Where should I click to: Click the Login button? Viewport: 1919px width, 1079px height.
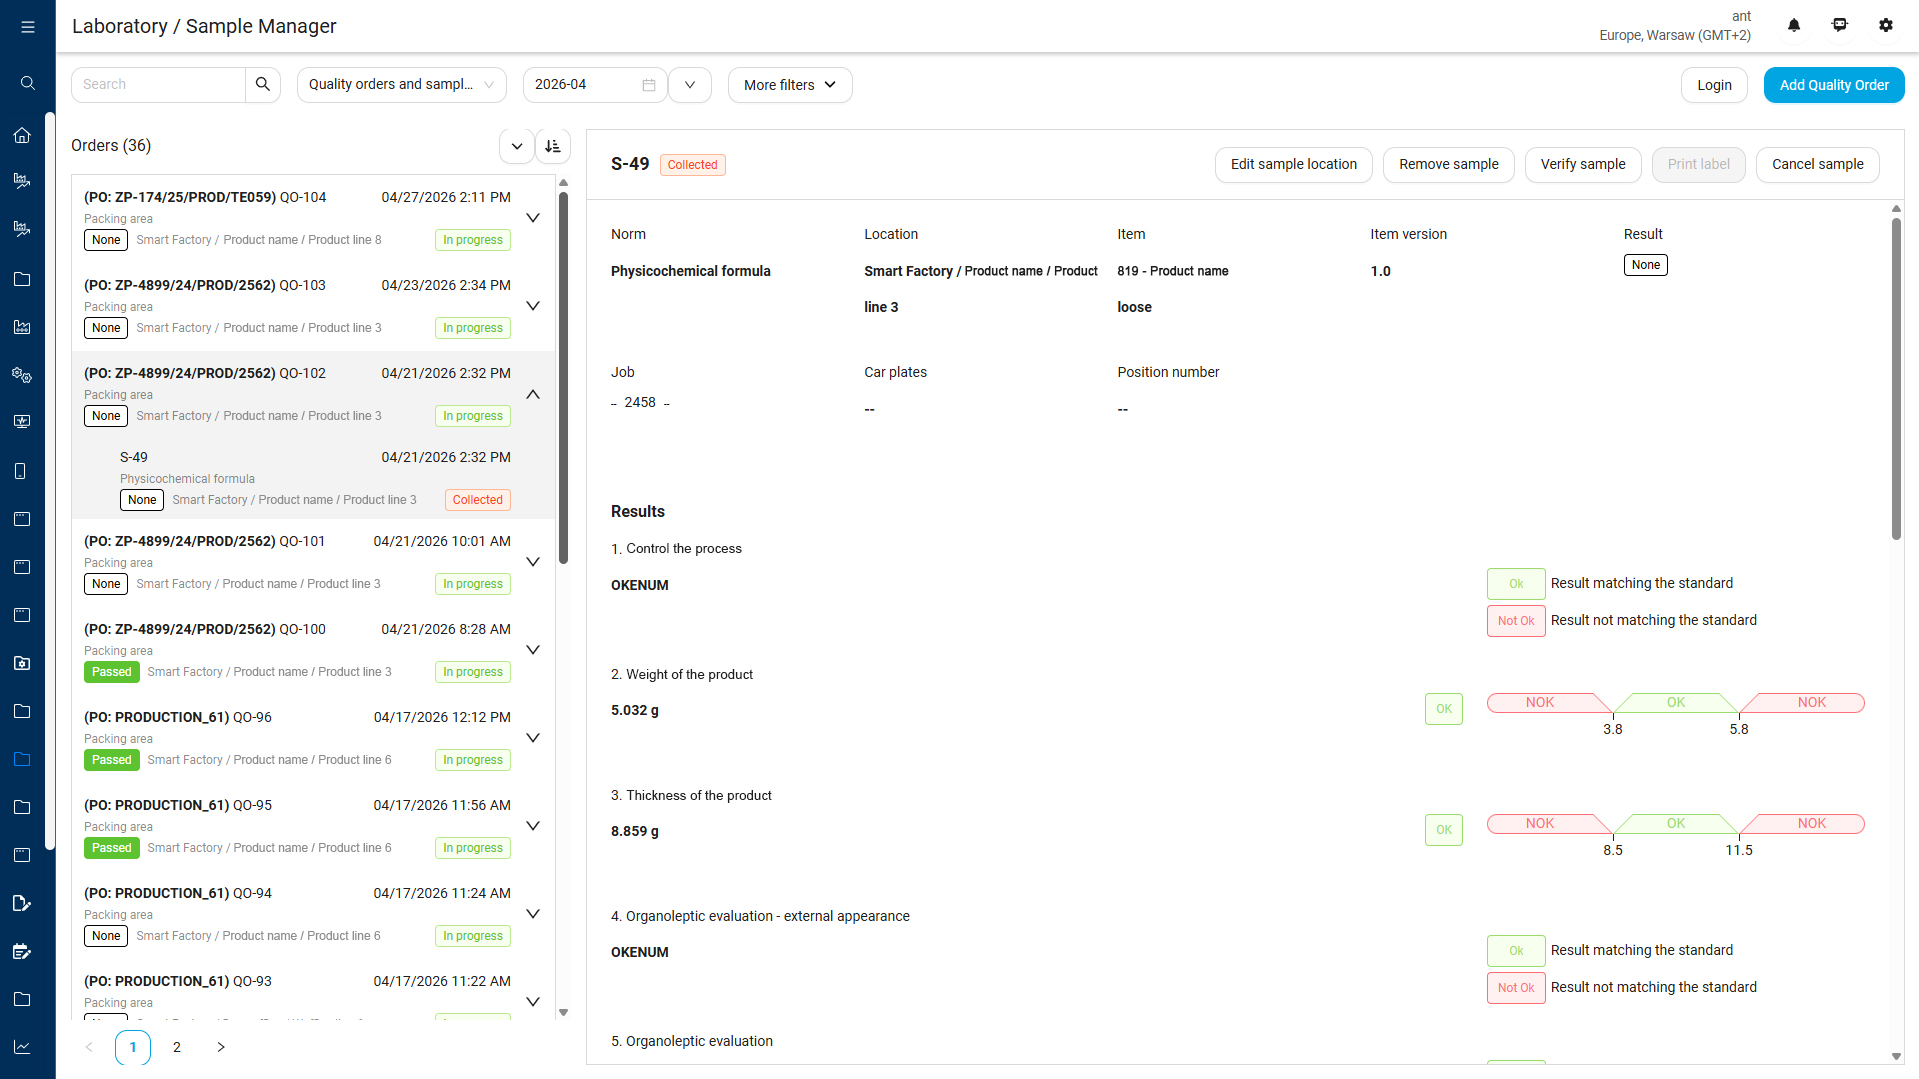[1714, 85]
